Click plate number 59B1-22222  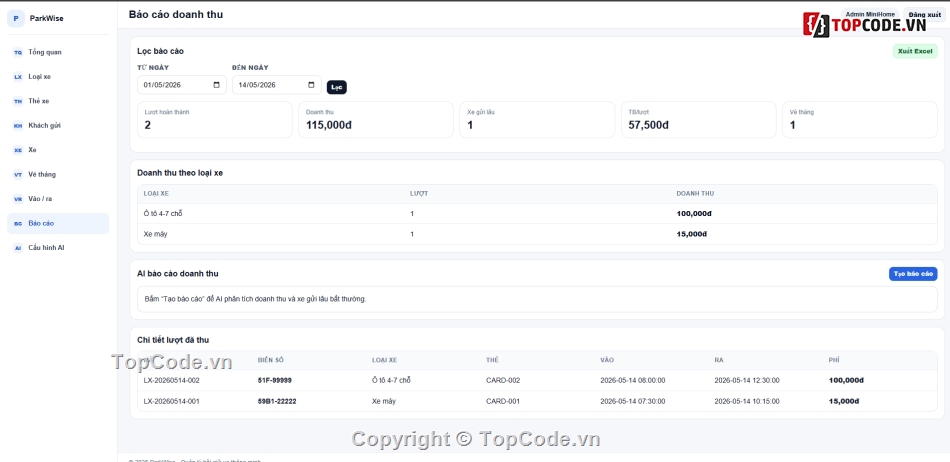coord(277,401)
